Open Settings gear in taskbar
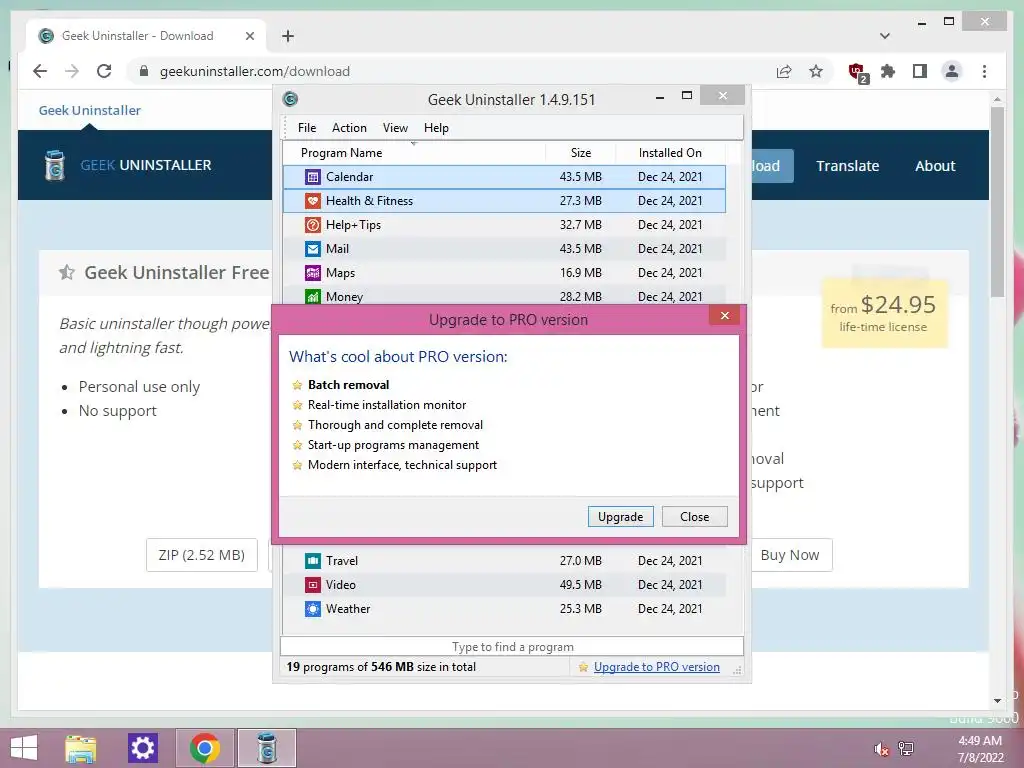Viewport: 1024px width, 768px height. pyautogui.click(x=142, y=748)
